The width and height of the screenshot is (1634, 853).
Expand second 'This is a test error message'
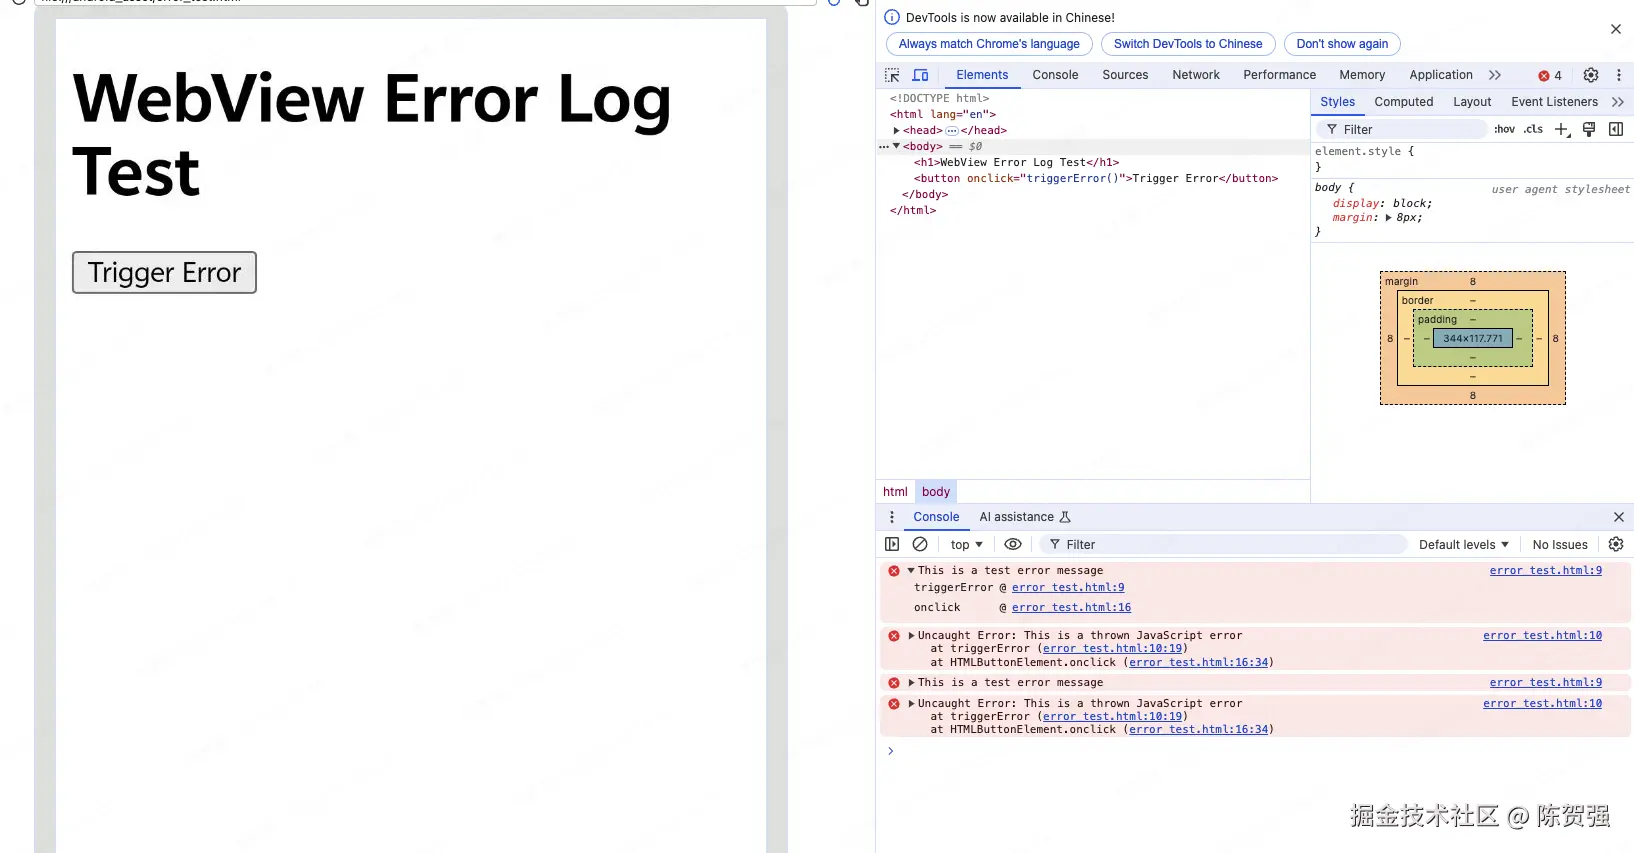coord(911,683)
